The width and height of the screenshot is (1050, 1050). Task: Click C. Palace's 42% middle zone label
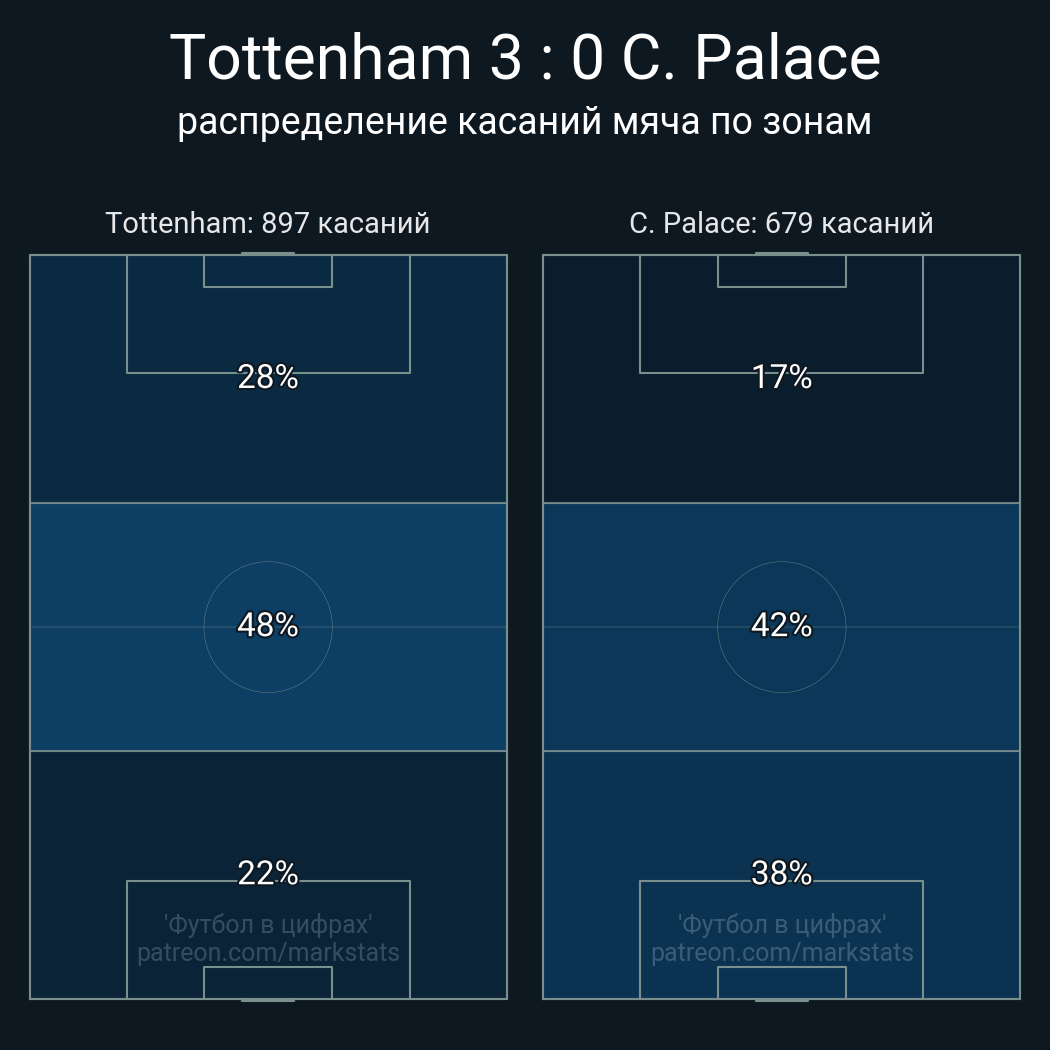click(x=781, y=625)
